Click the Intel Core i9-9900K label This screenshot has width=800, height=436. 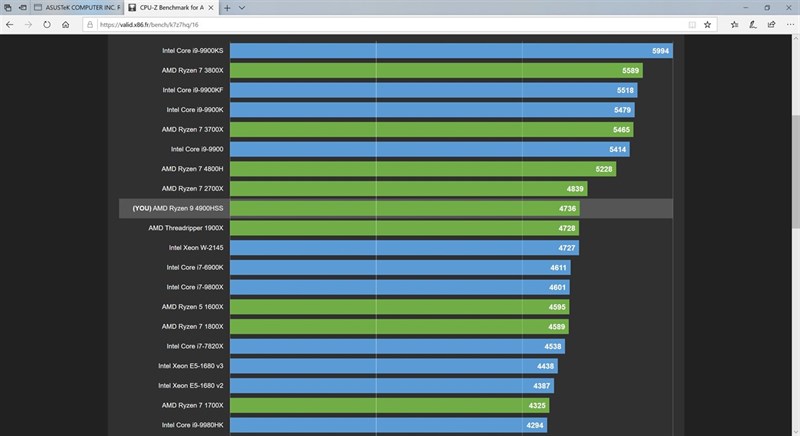coord(195,110)
